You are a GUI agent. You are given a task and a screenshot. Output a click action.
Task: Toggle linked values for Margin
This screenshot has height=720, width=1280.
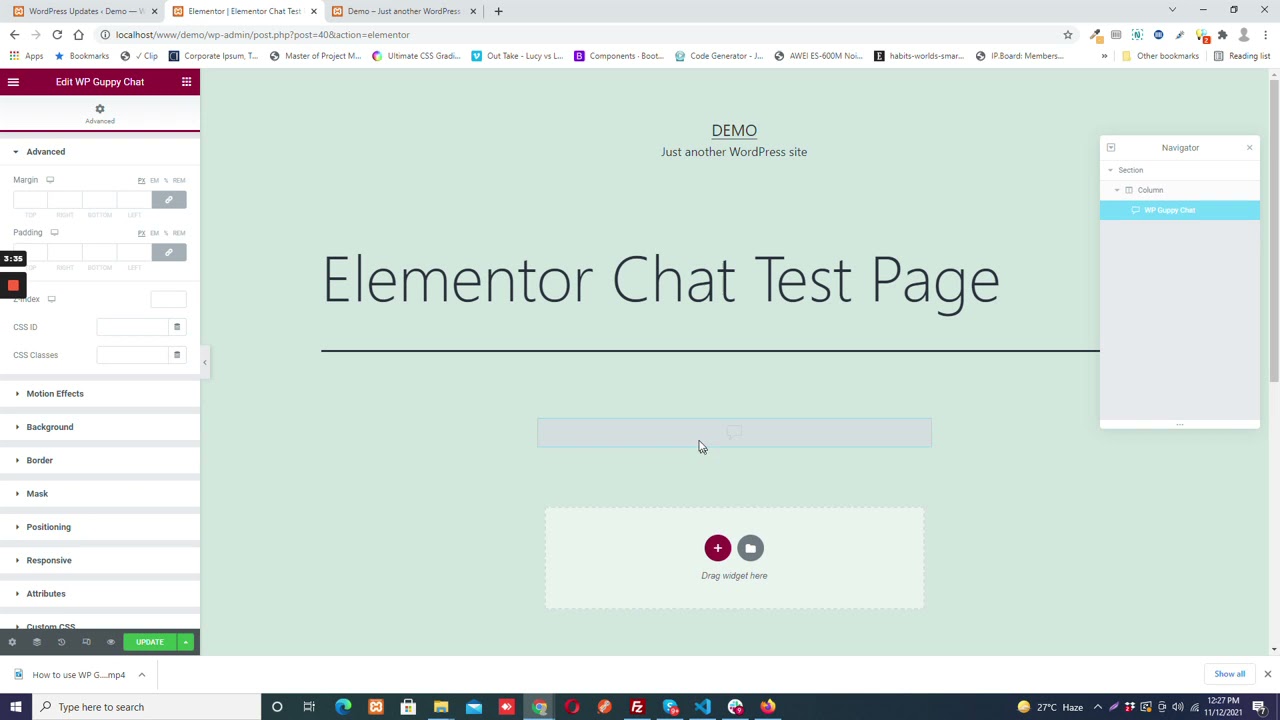168,200
